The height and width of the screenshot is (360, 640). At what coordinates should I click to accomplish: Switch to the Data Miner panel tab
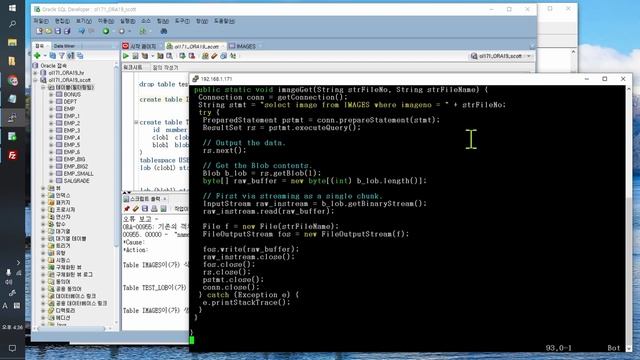point(64,46)
